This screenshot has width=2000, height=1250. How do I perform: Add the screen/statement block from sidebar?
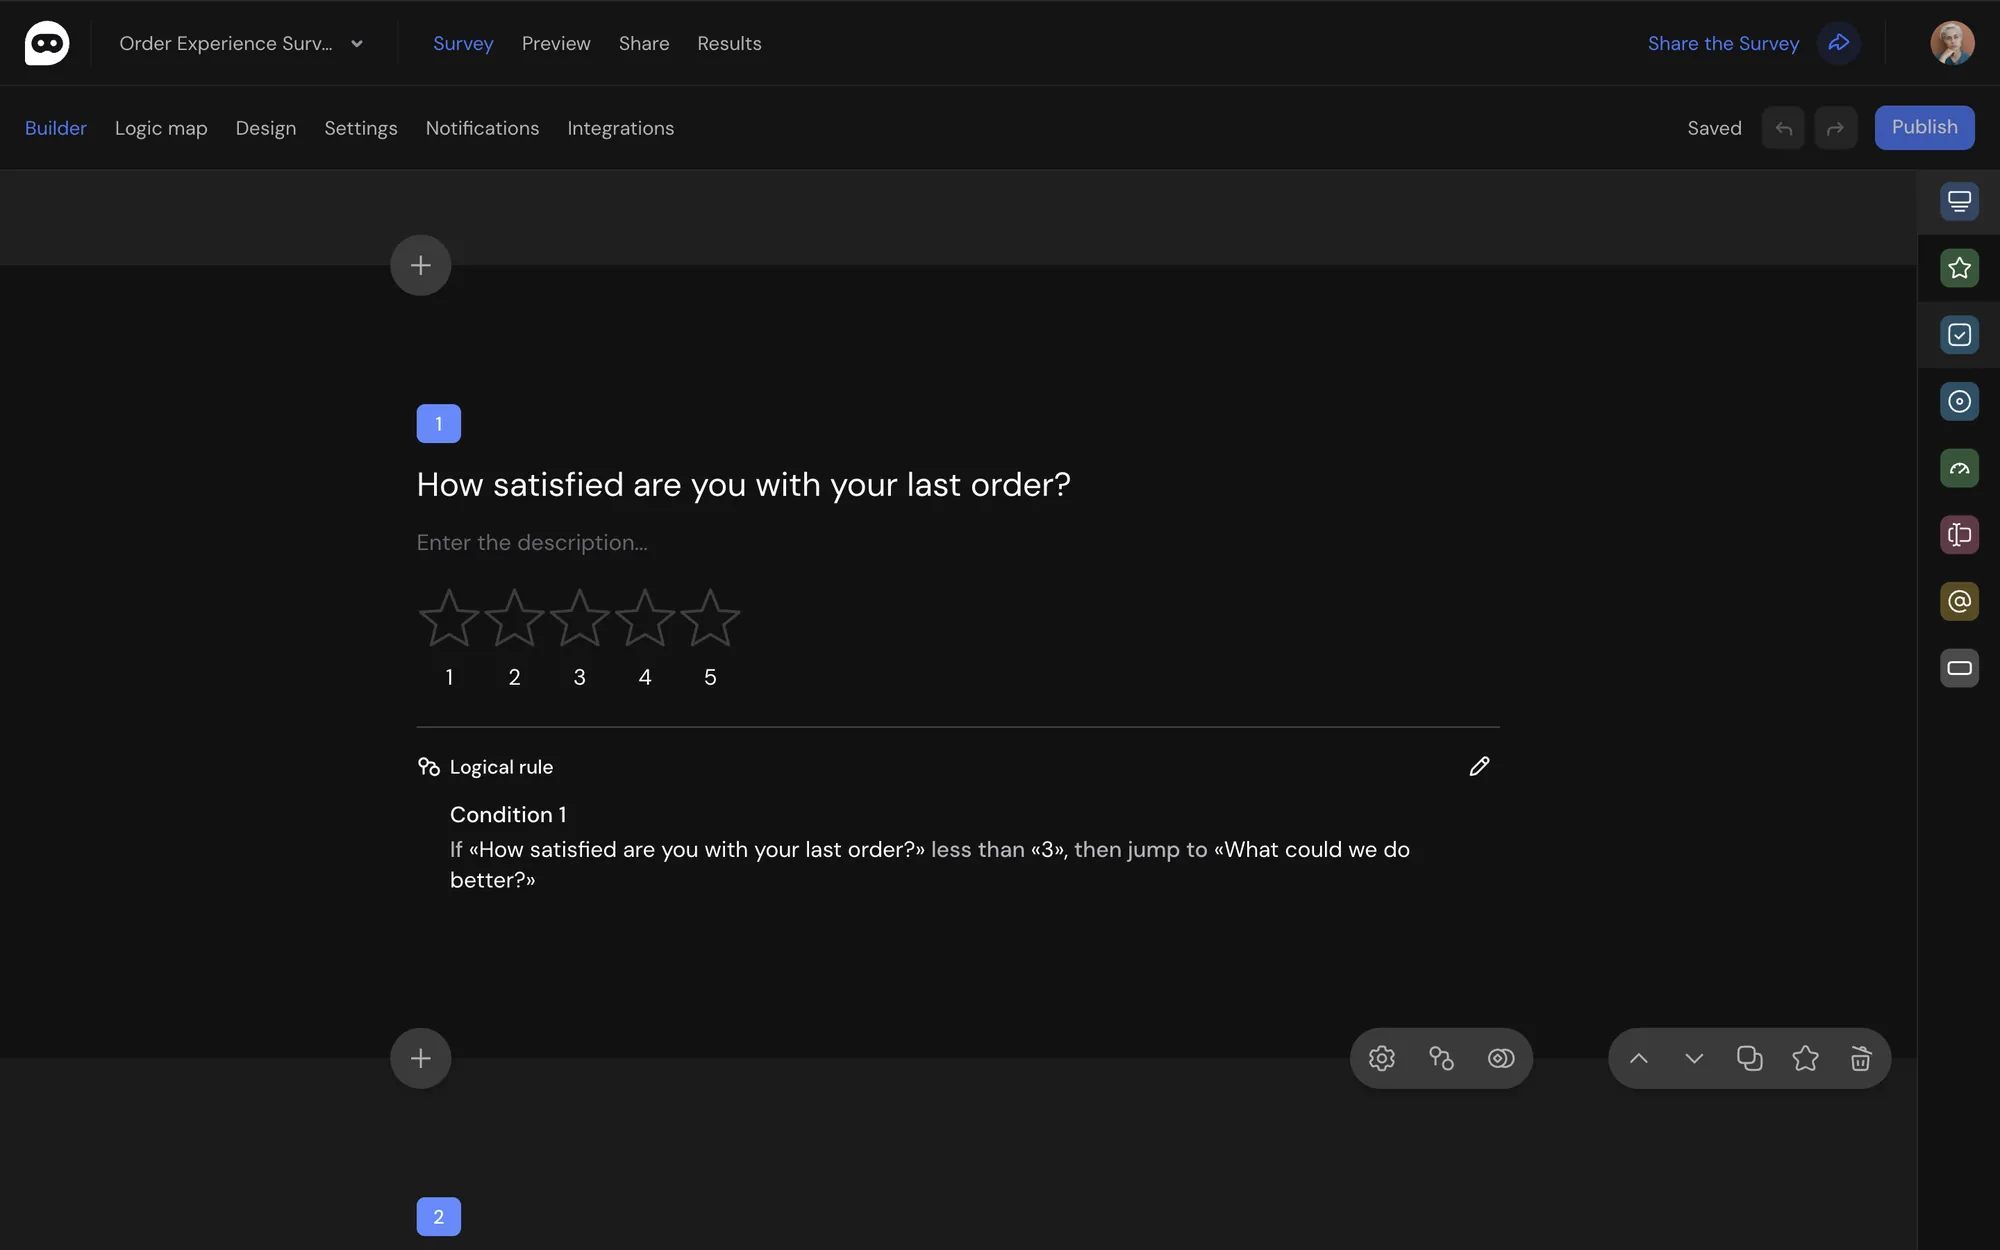pos(1959,201)
